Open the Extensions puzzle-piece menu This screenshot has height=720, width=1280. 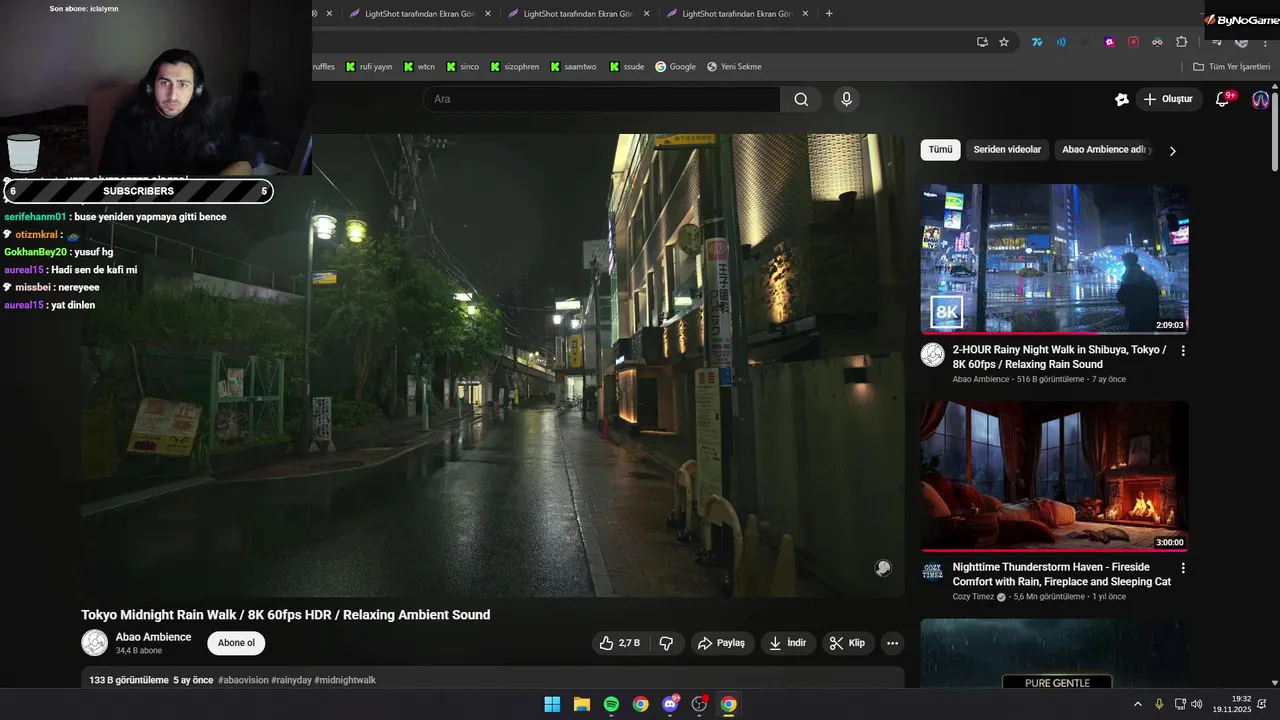1181,42
